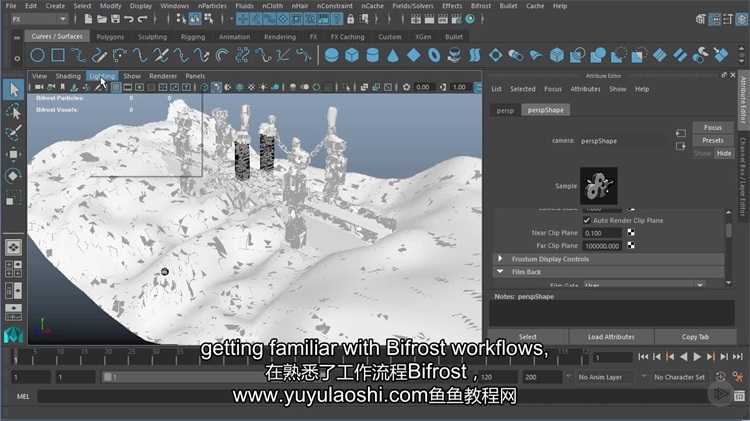The width and height of the screenshot is (750, 421).
Task: Pick the Rotate tool in toolbox
Action: tap(13, 176)
